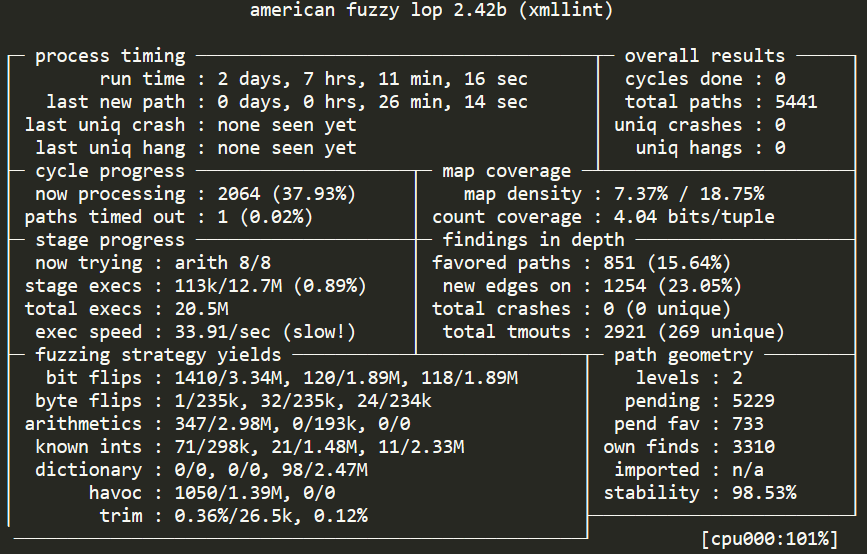Click the overall results section header
The image size is (867, 554).
[704, 56]
